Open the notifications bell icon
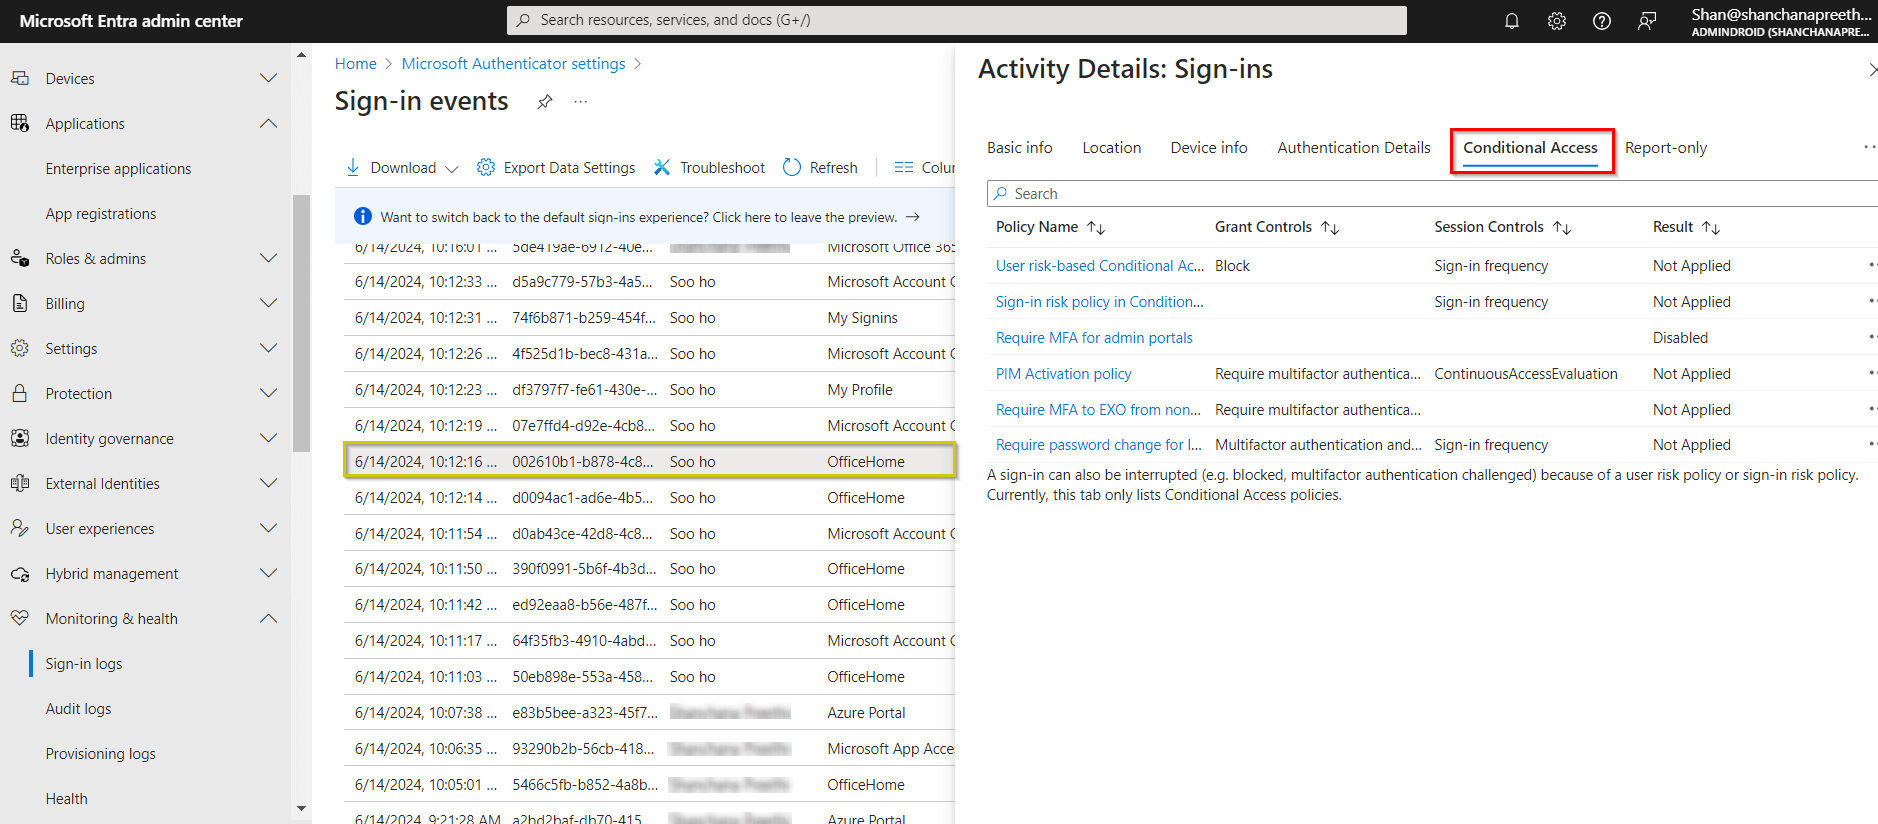The width and height of the screenshot is (1878, 824). point(1511,21)
